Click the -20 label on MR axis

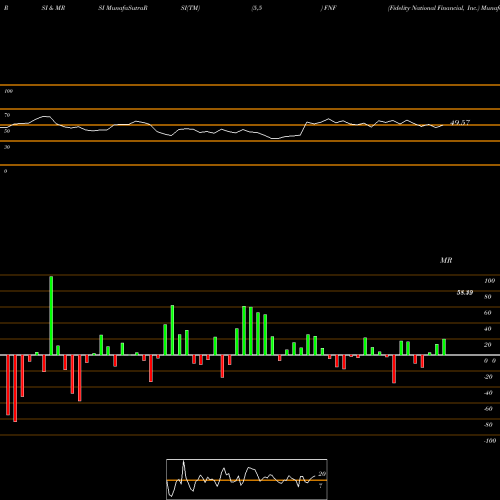coord(488,377)
